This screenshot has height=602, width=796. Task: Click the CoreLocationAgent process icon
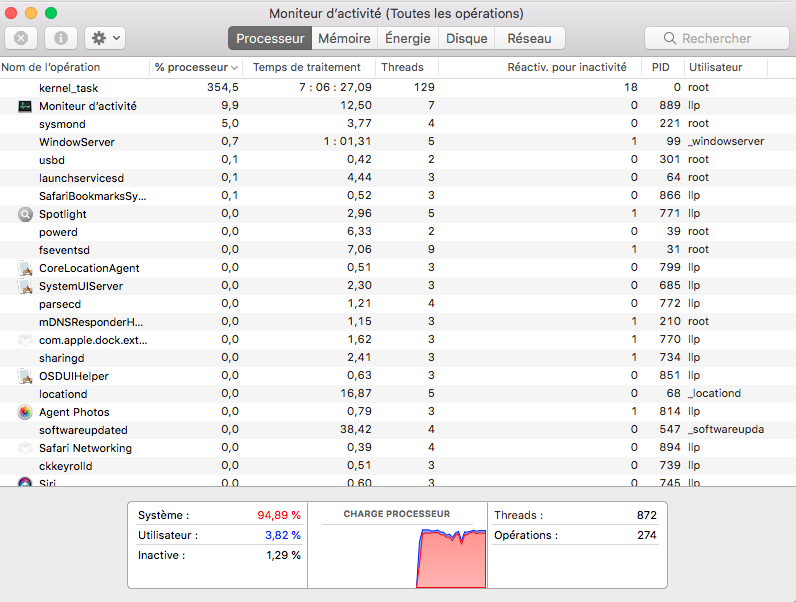coord(25,268)
